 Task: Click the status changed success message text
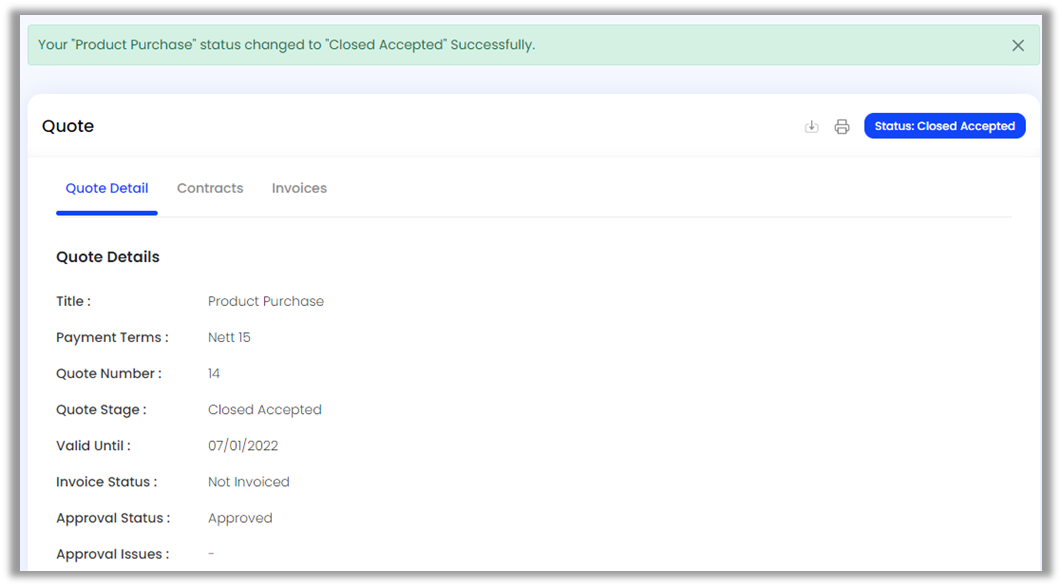[x=287, y=45]
